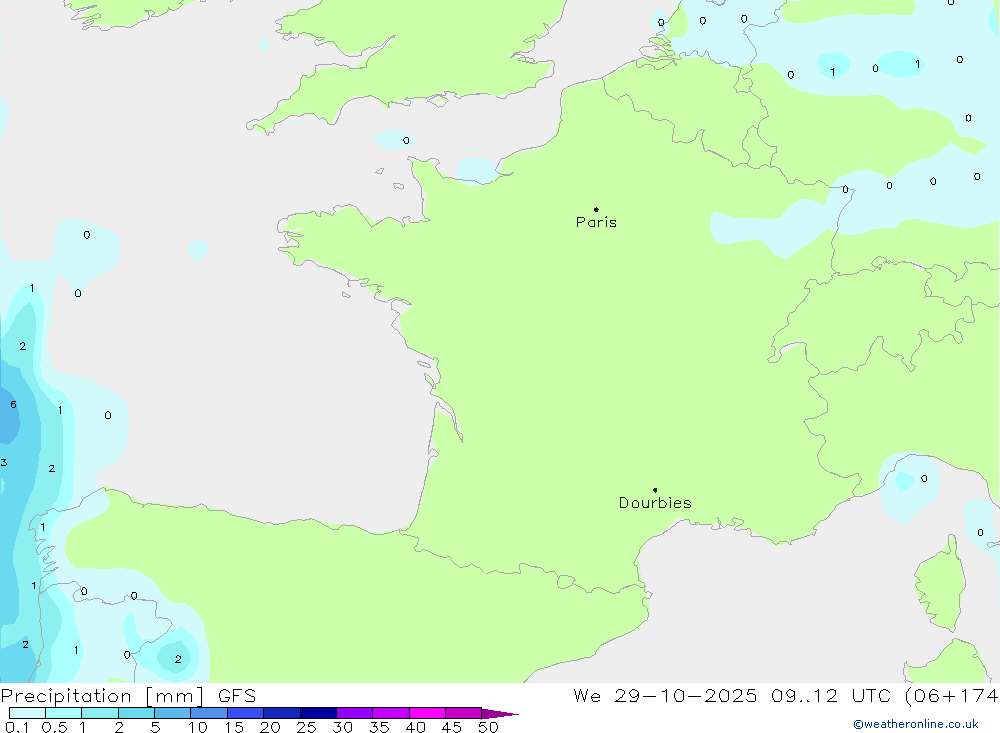Click the 25 legend scale label
Viewport: 1000px width, 733px height.
[307, 727]
